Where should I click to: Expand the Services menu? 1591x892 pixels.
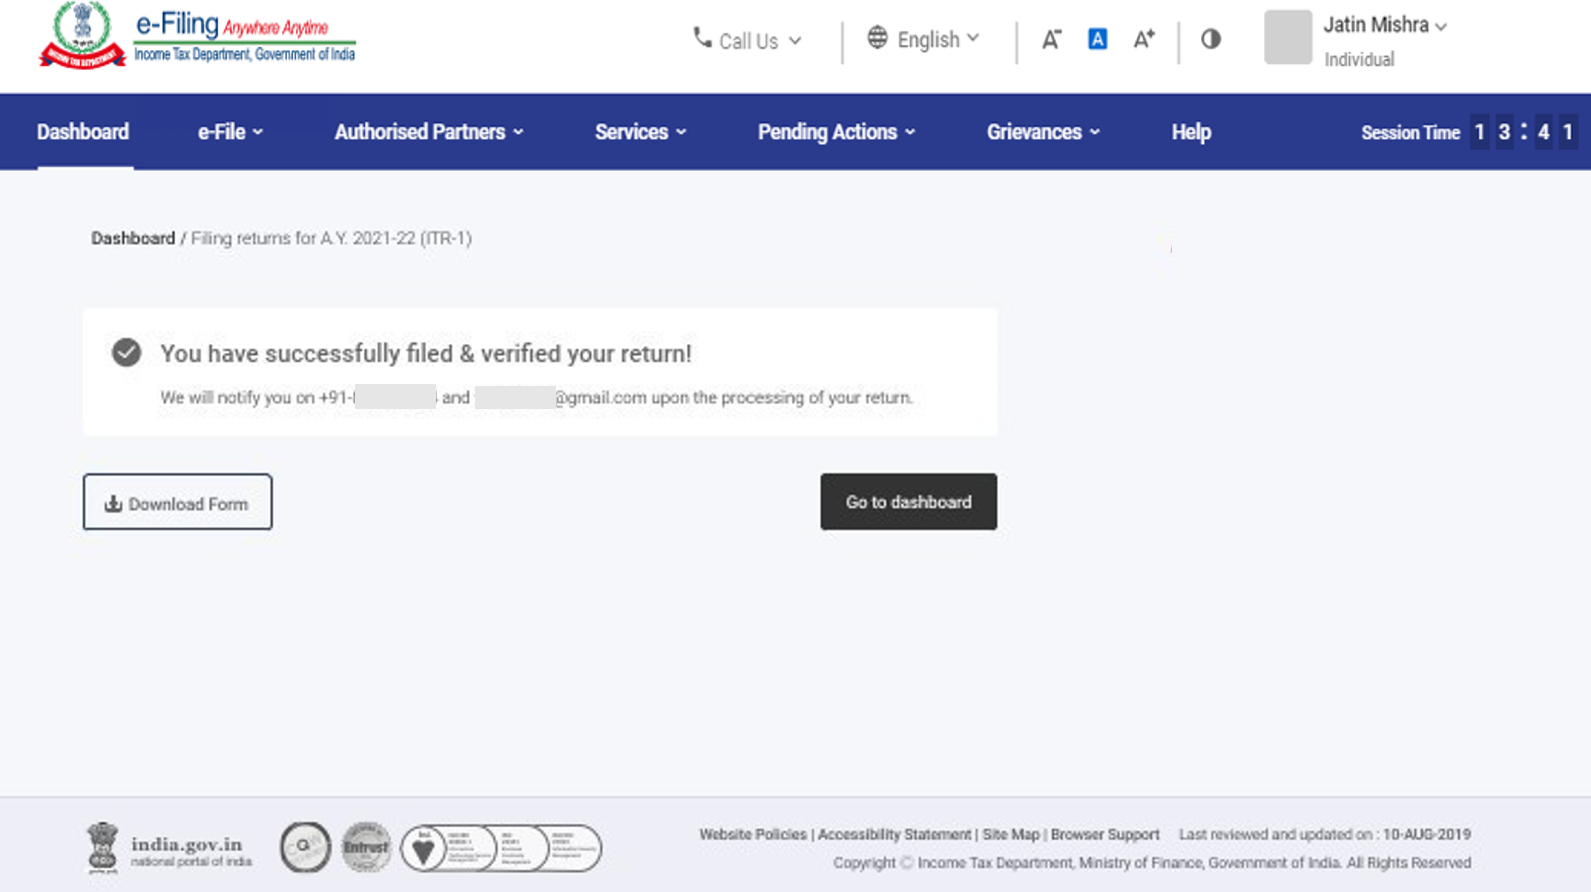(640, 132)
